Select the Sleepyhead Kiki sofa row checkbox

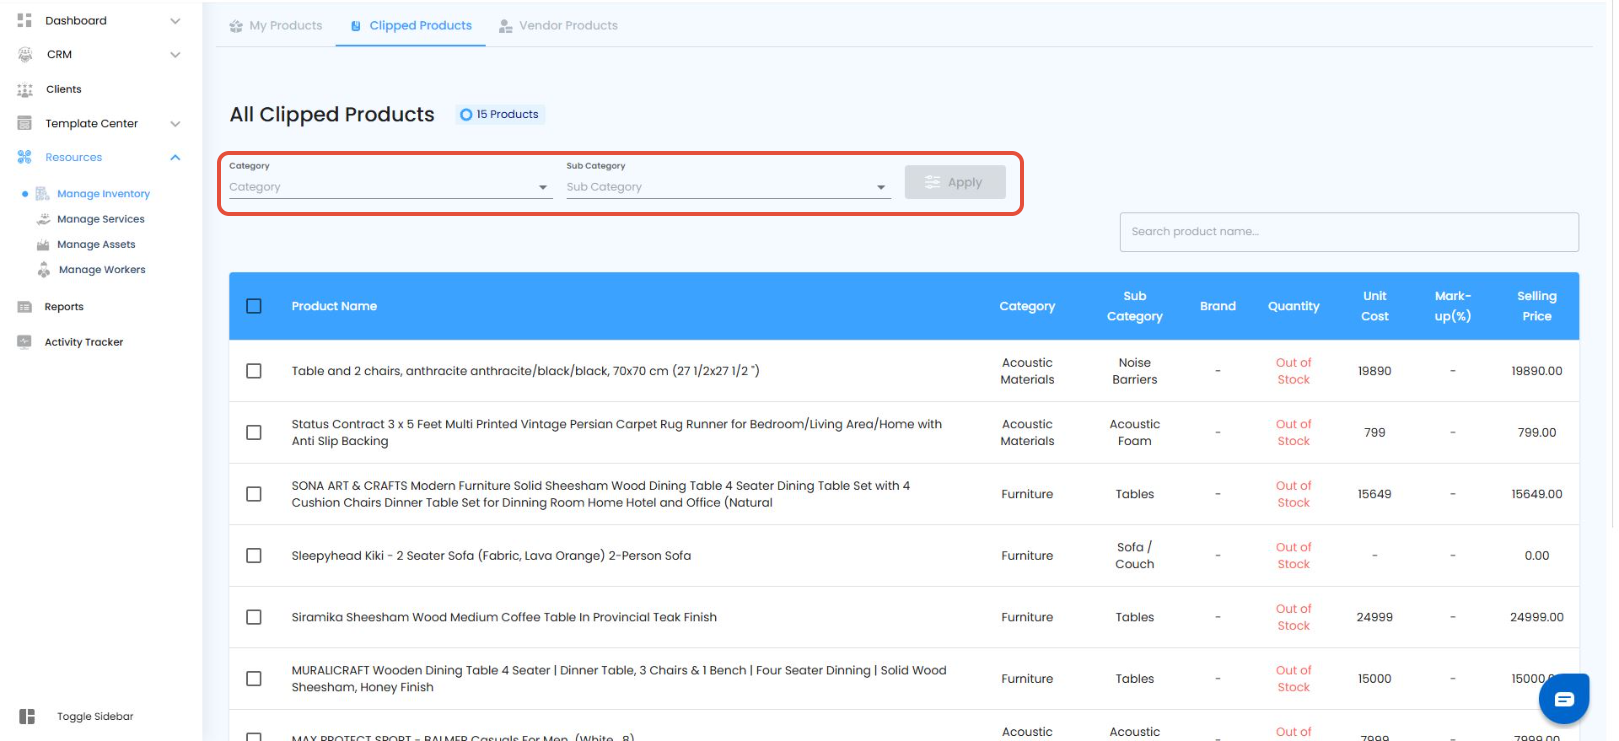[x=254, y=556]
